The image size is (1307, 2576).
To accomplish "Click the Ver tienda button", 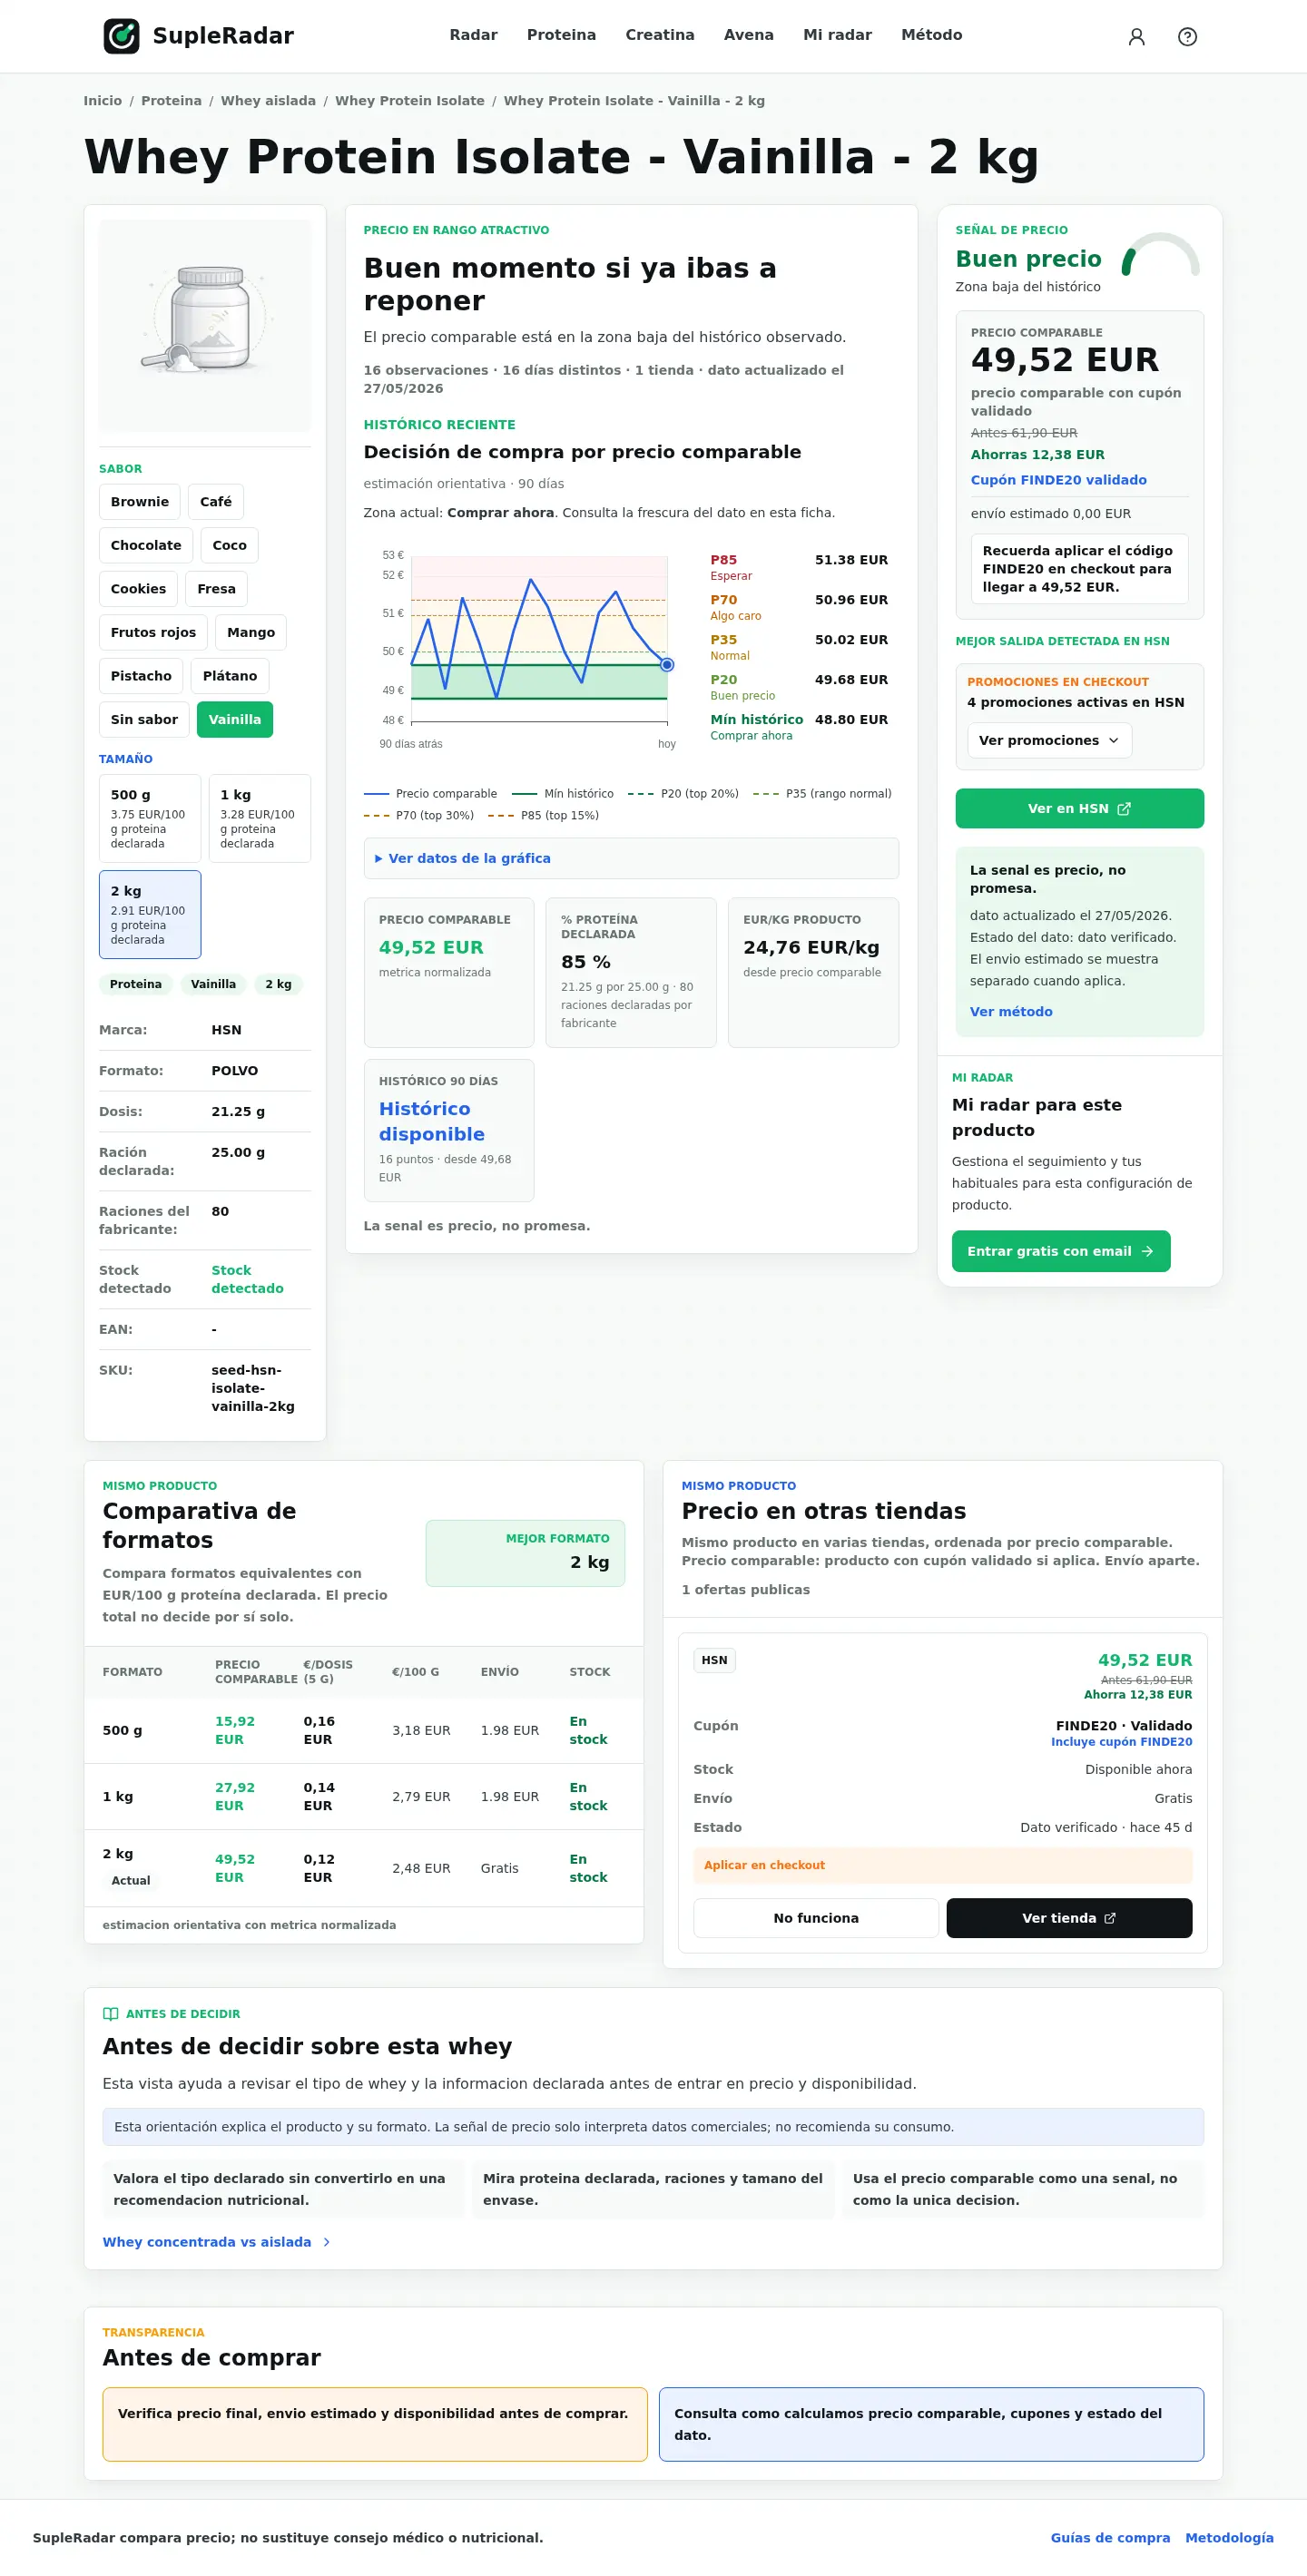I will tap(1069, 1918).
